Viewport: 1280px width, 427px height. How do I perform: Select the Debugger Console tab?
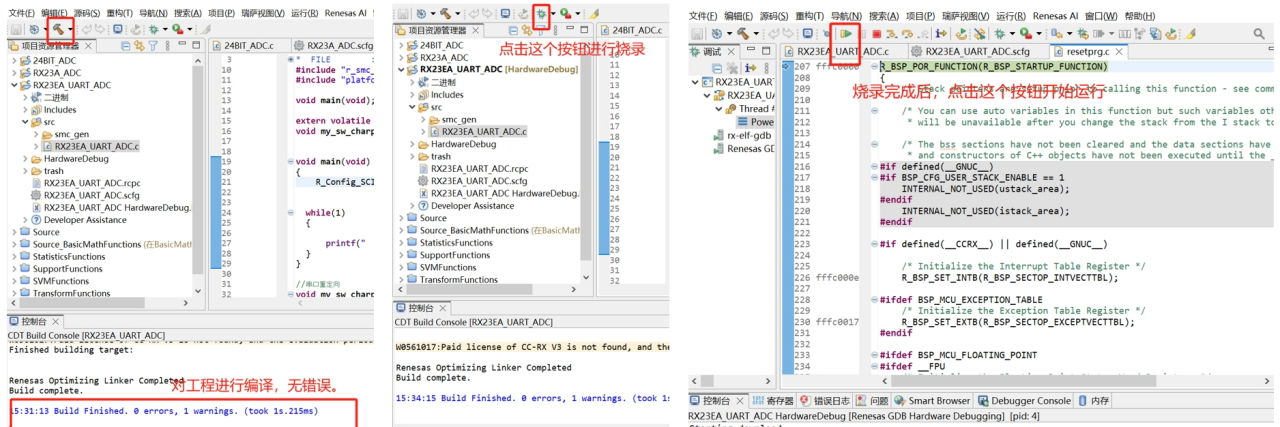click(x=1022, y=401)
